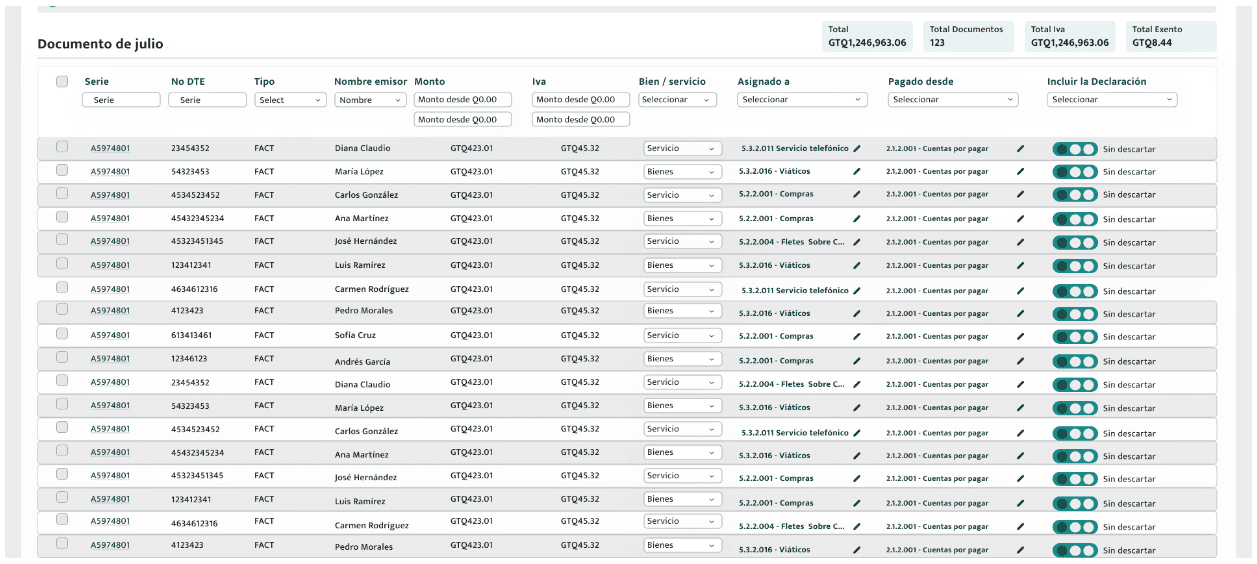Screen dimensions: 1257x564
Task: Edit Servicio telefónico pencil in Carlos González row
Action: coord(856,432)
